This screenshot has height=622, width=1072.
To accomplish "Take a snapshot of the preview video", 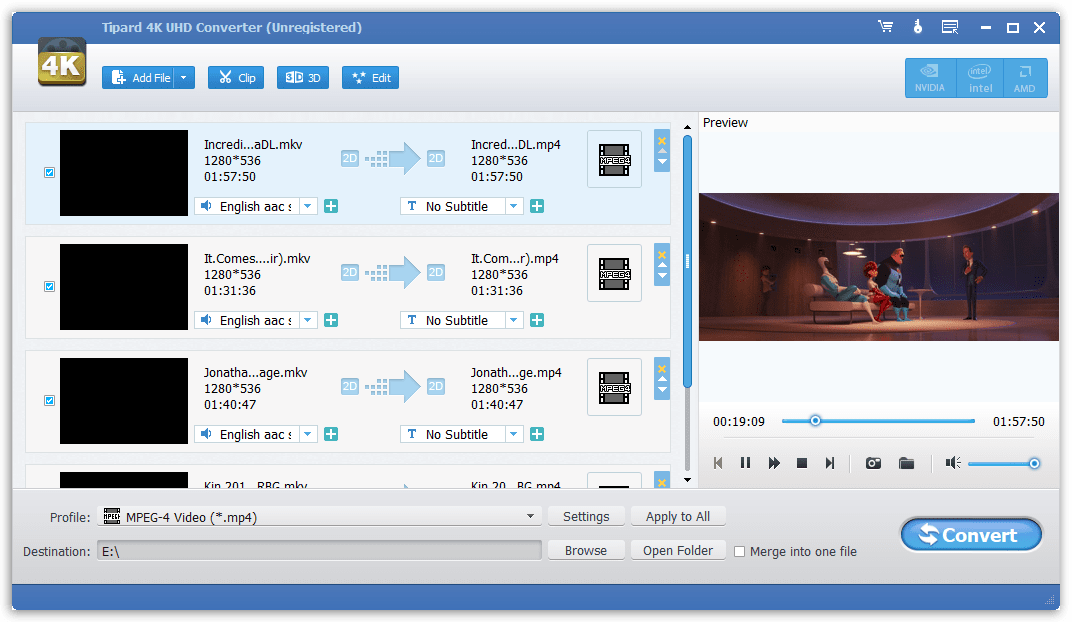I will 872,463.
